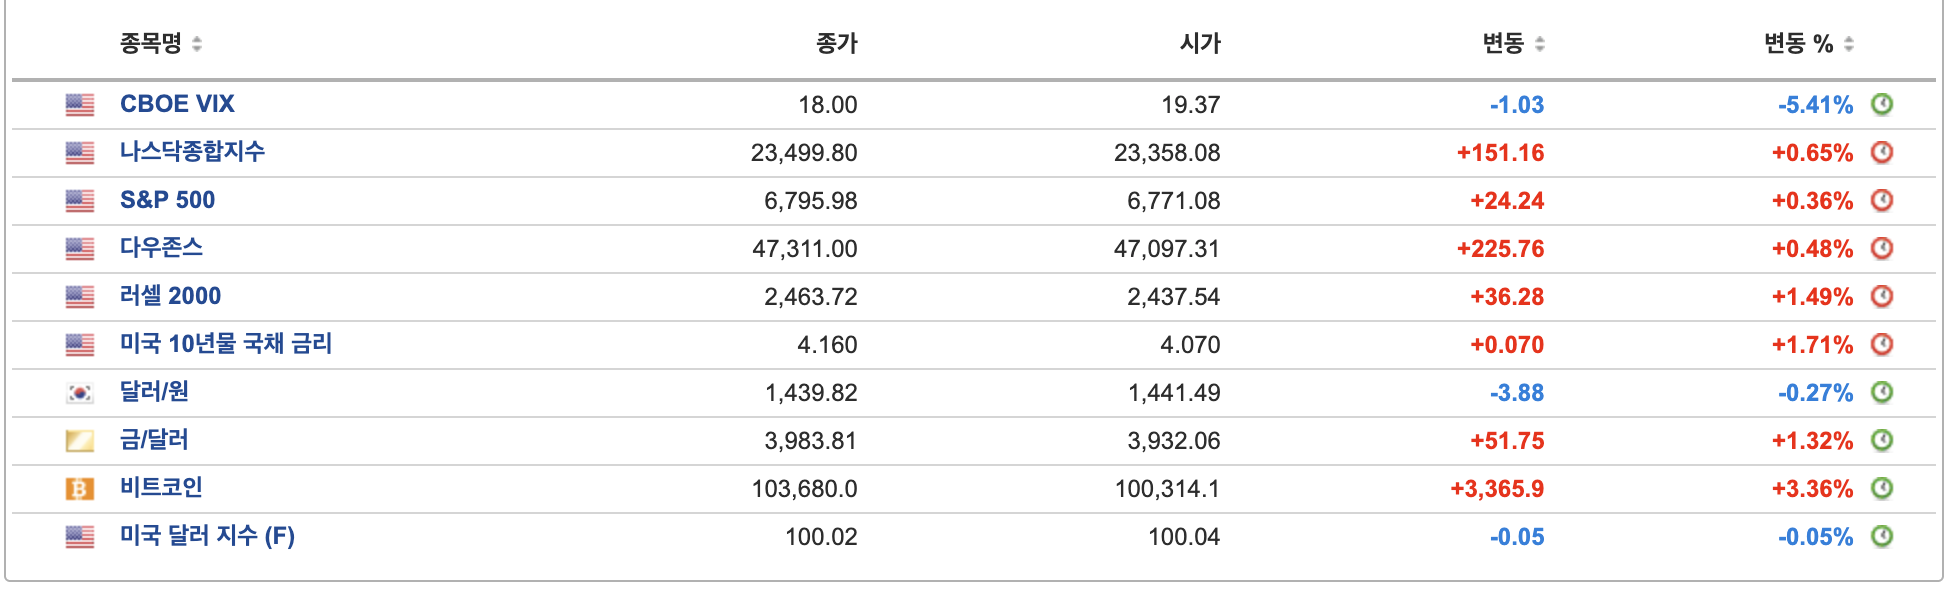Click the clock icon on the CBOE VIX row
The height and width of the screenshot is (590, 1958).
(x=1884, y=103)
